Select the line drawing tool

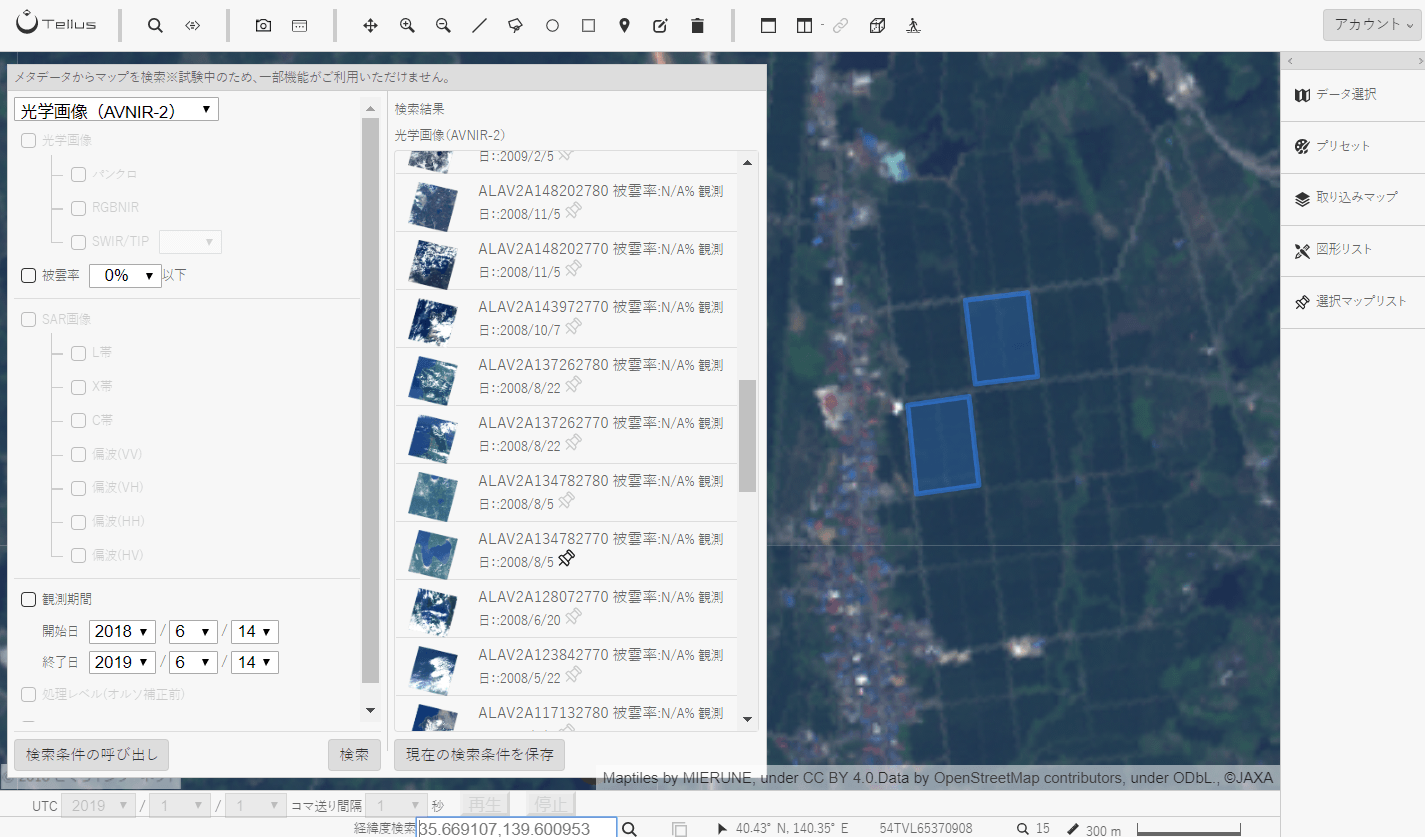pyautogui.click(x=479, y=26)
